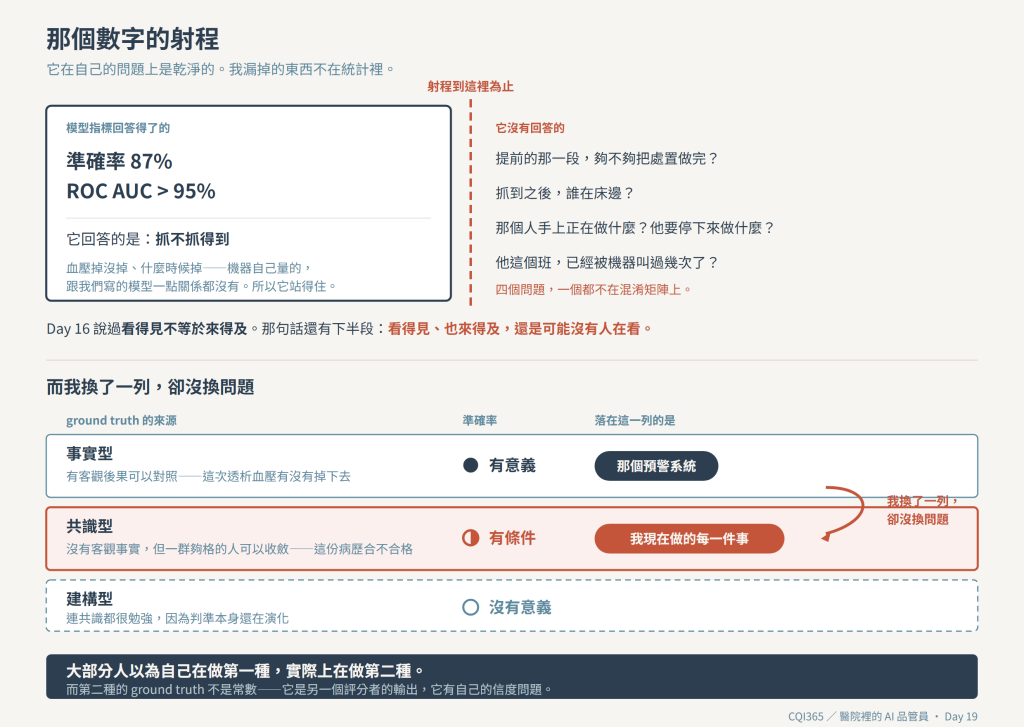Click the hollow circle beside 沒有意義
This screenshot has width=1024, height=727.
(470, 607)
